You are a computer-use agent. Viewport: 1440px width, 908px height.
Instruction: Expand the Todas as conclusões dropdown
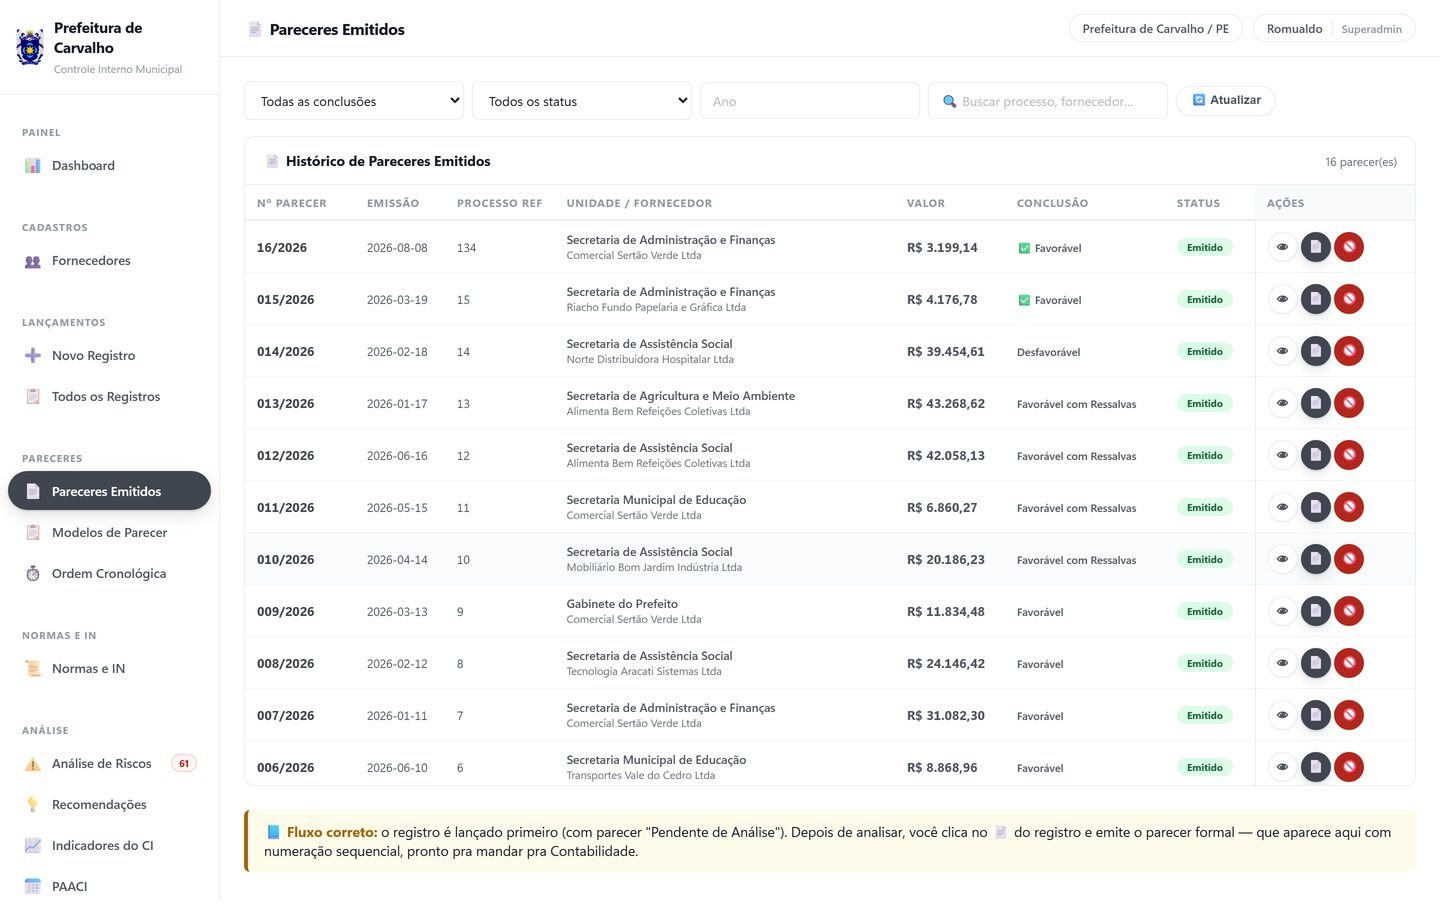[354, 101]
